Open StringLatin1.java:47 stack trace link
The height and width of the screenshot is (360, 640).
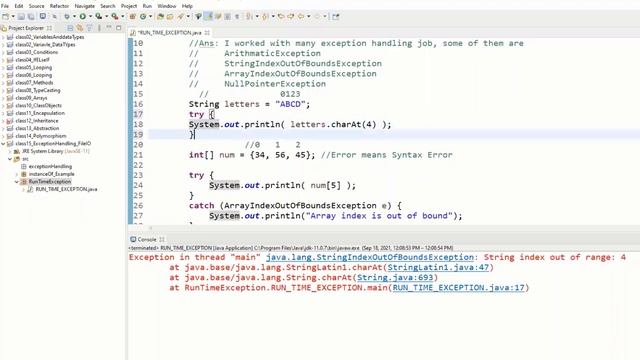coord(438,268)
